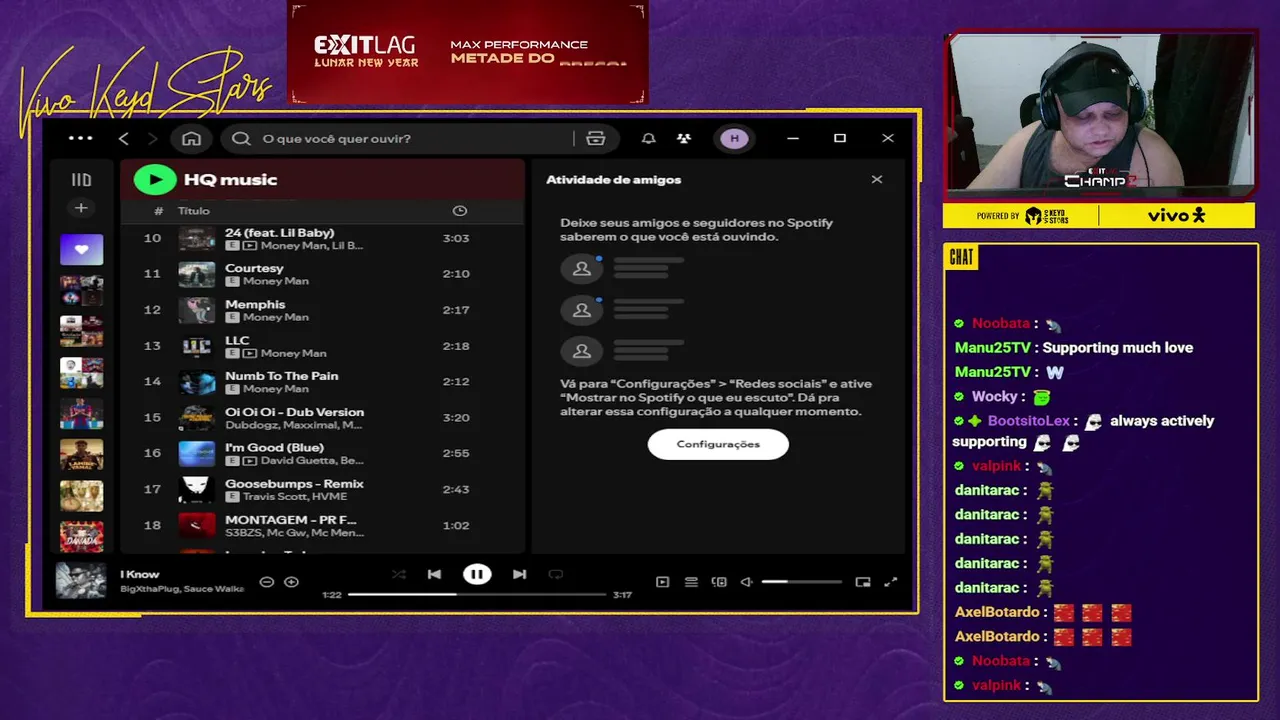The width and height of the screenshot is (1280, 720).
Task: Click the album art of Goosebumps - Remix
Action: click(x=197, y=489)
